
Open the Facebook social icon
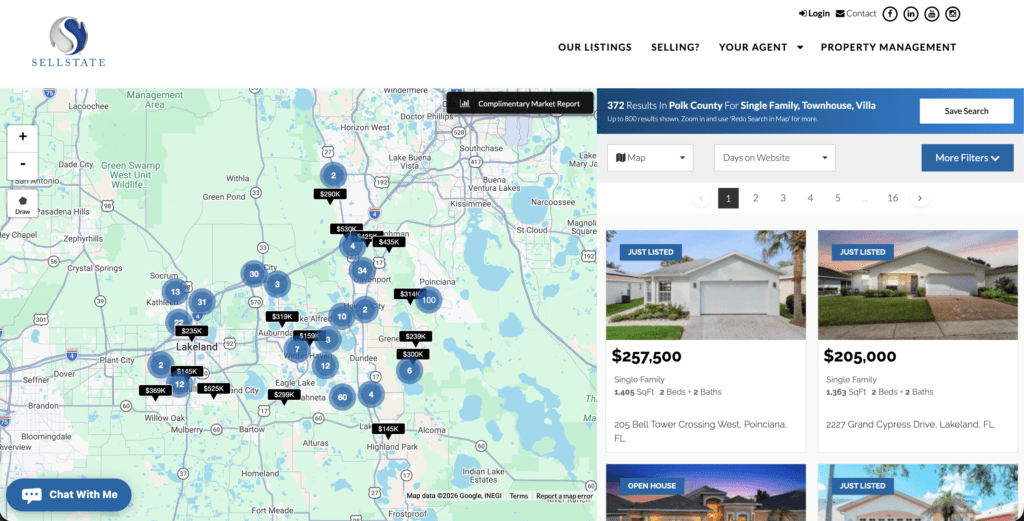[x=889, y=14]
